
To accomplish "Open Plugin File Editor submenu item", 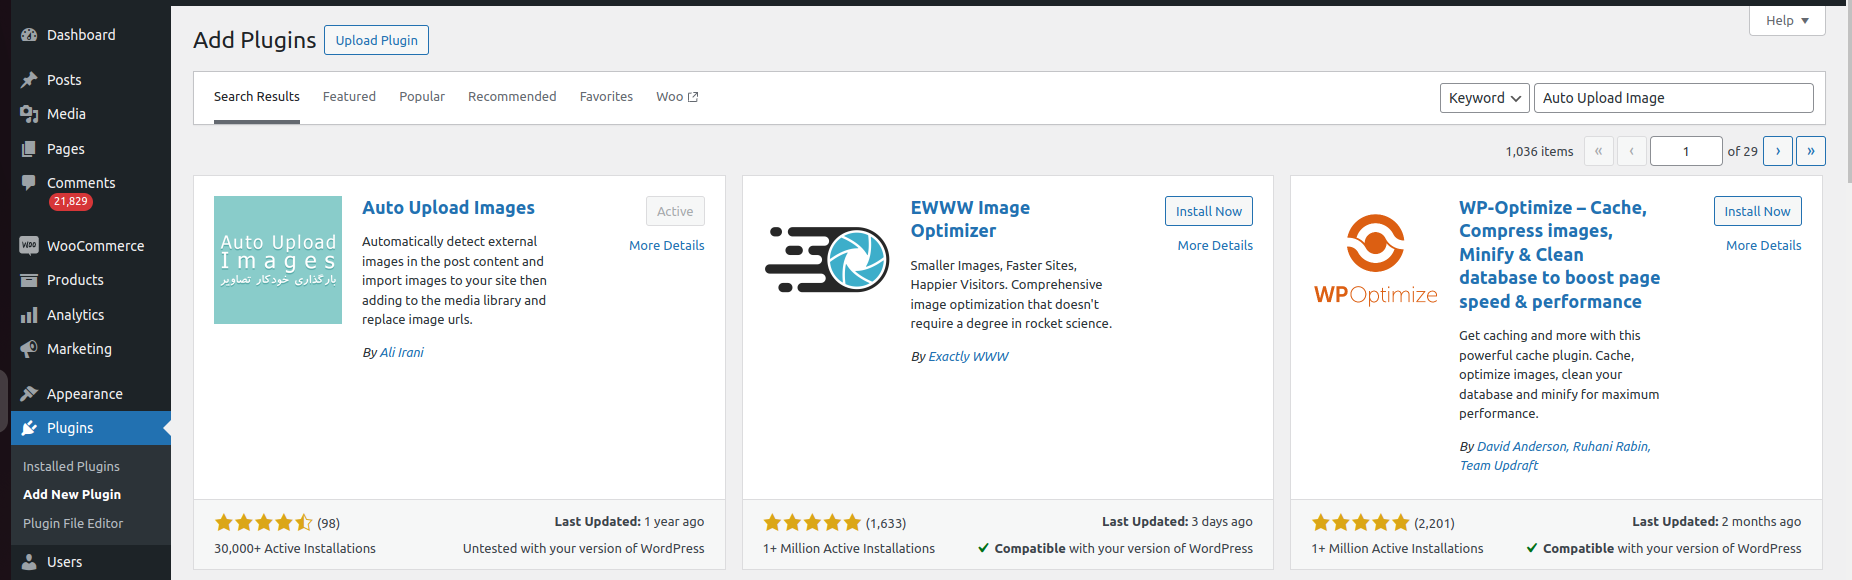I will click(x=73, y=523).
